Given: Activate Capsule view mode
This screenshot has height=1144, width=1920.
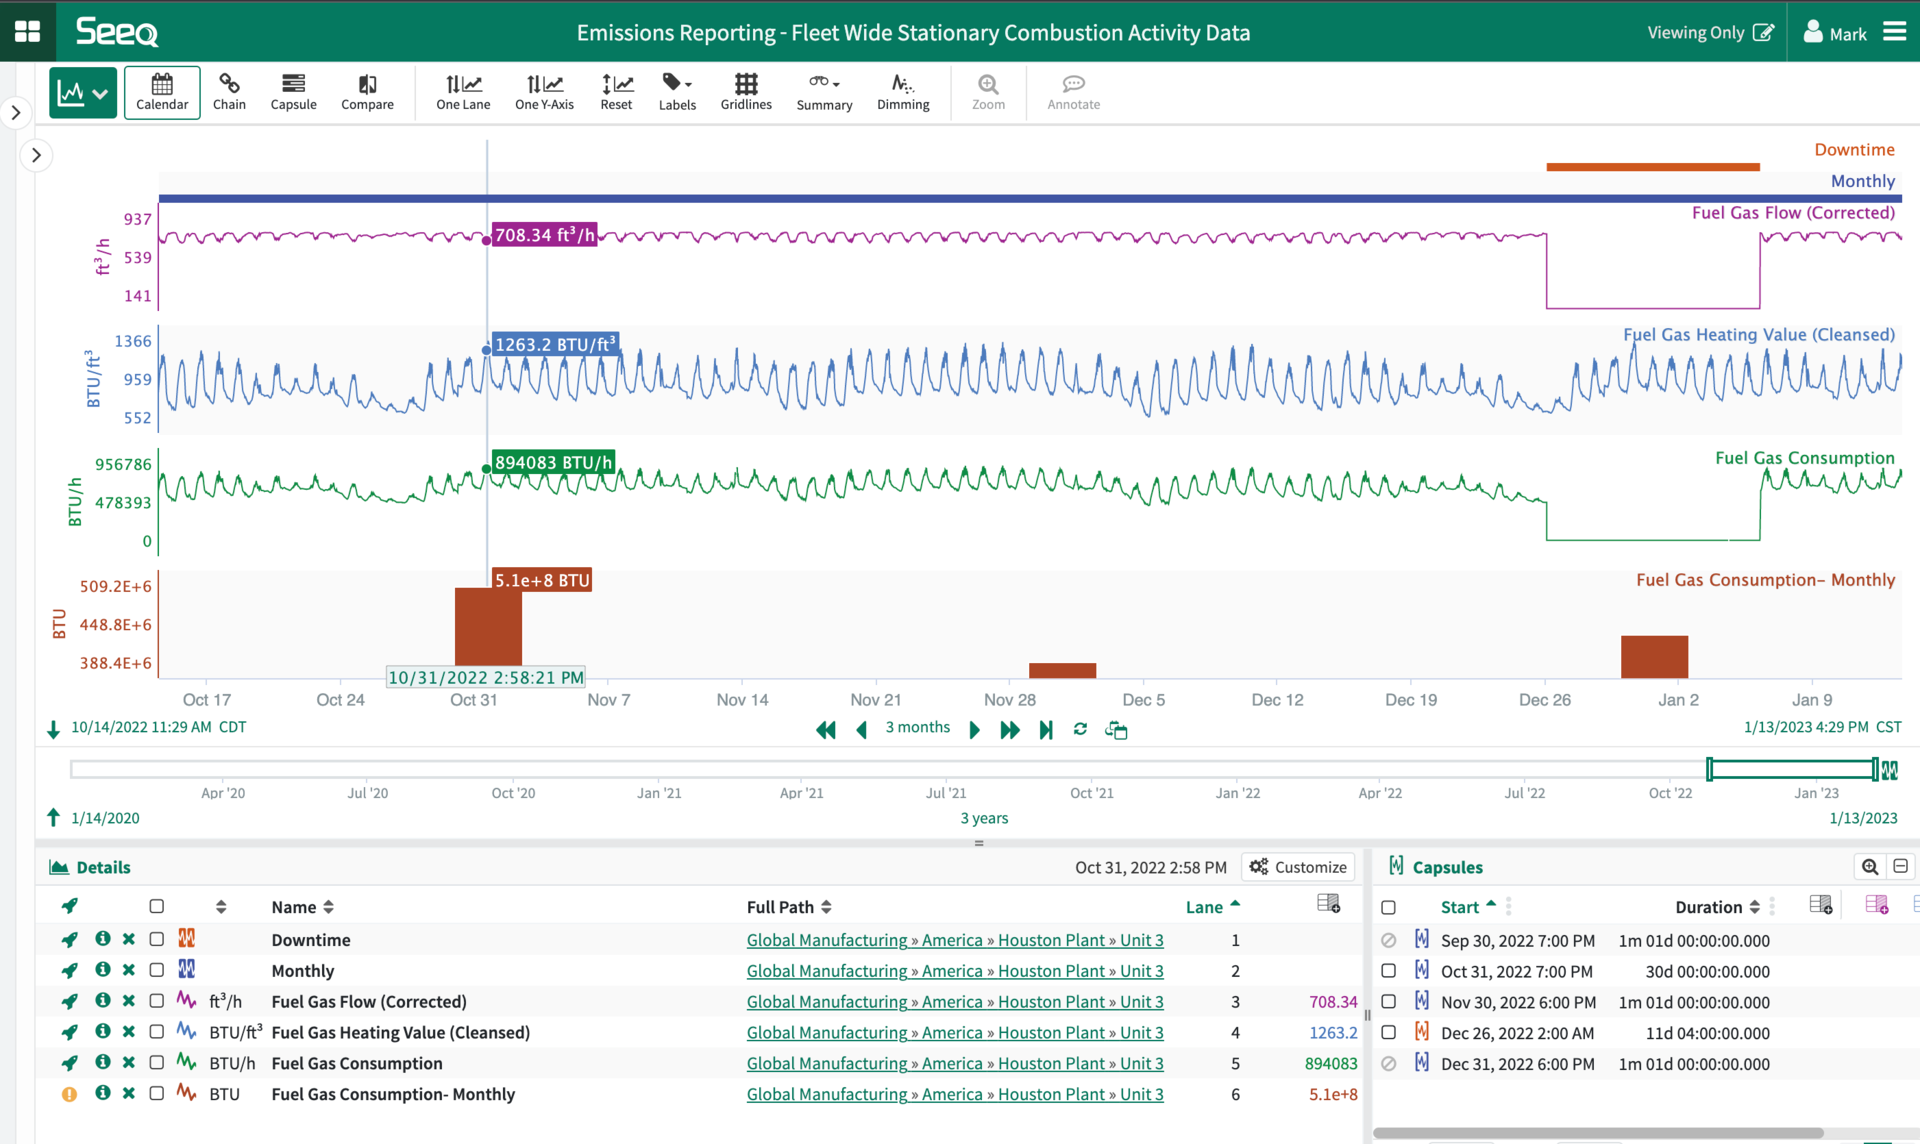Looking at the screenshot, I should click(x=293, y=92).
